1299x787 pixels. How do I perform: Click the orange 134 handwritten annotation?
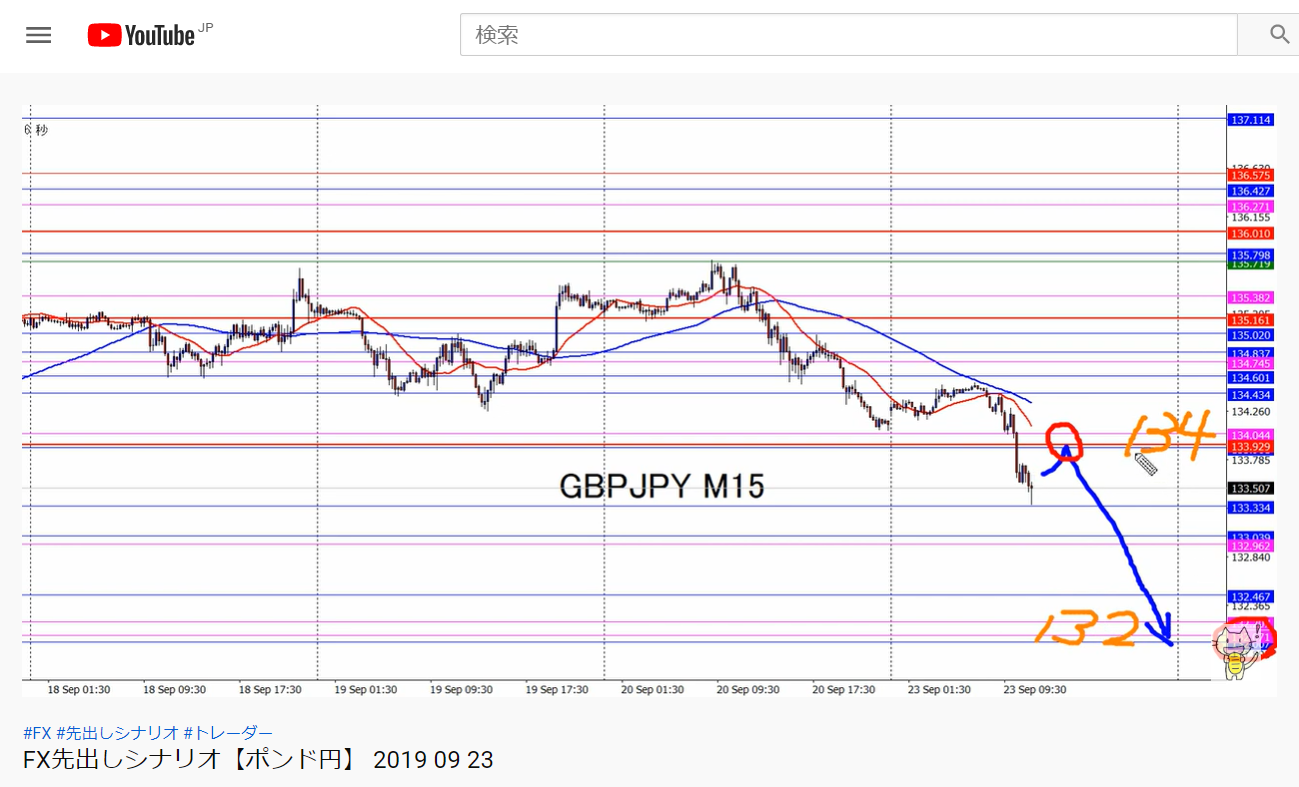click(1169, 437)
